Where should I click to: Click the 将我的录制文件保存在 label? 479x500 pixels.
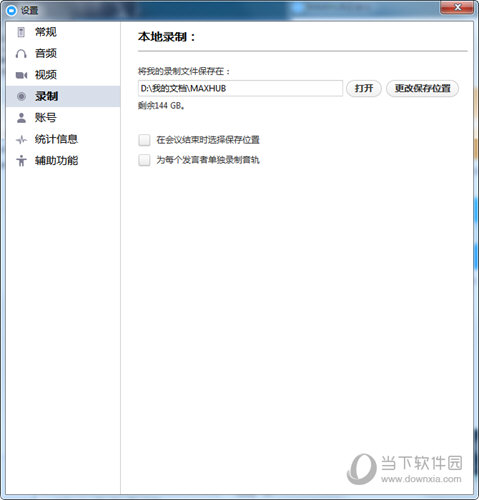pos(184,71)
